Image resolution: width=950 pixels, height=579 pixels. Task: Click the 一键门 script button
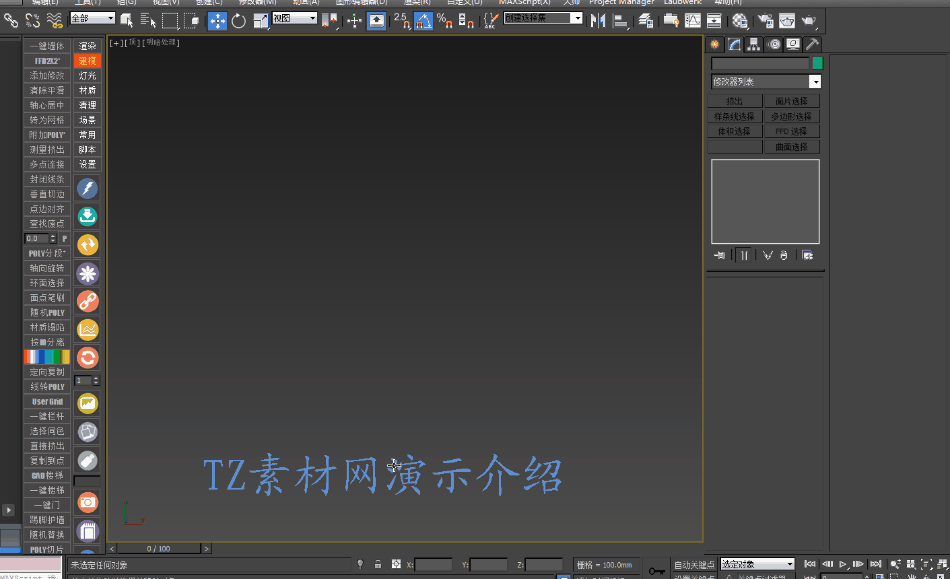(47, 505)
